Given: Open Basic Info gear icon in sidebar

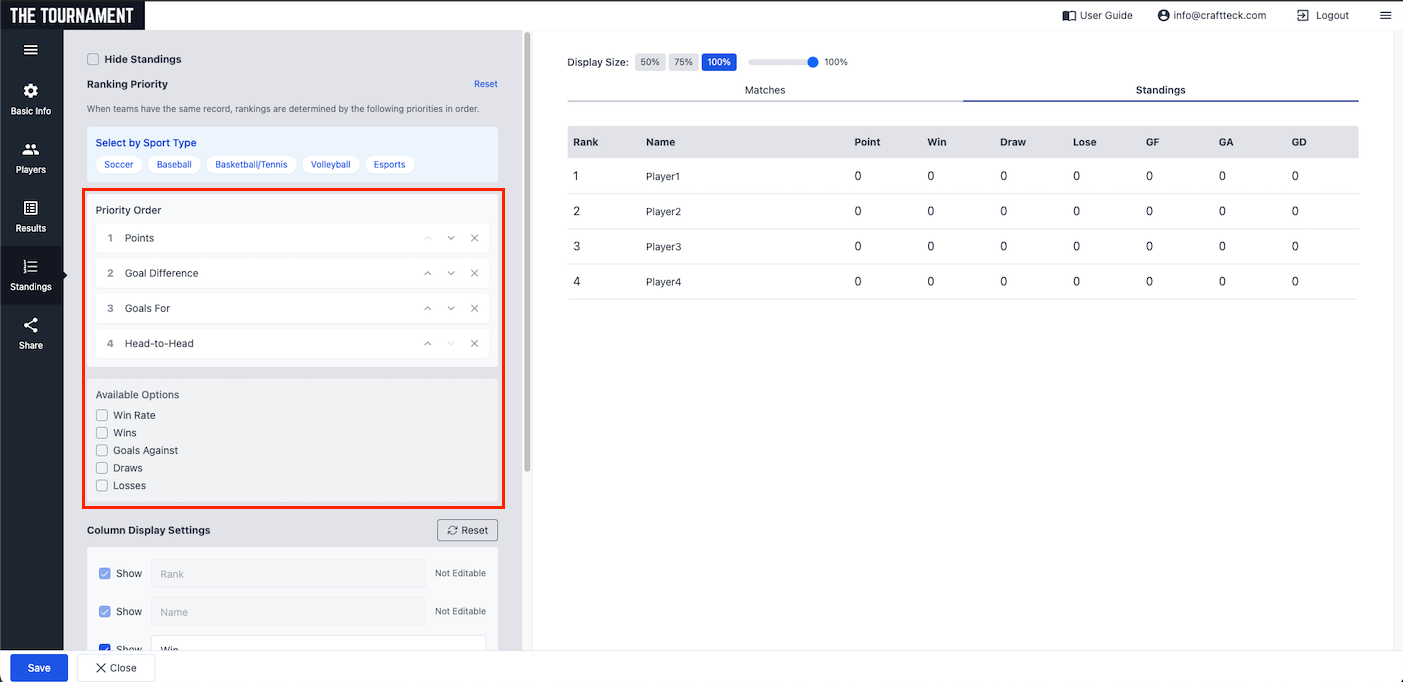Looking at the screenshot, I should pyautogui.click(x=30, y=91).
